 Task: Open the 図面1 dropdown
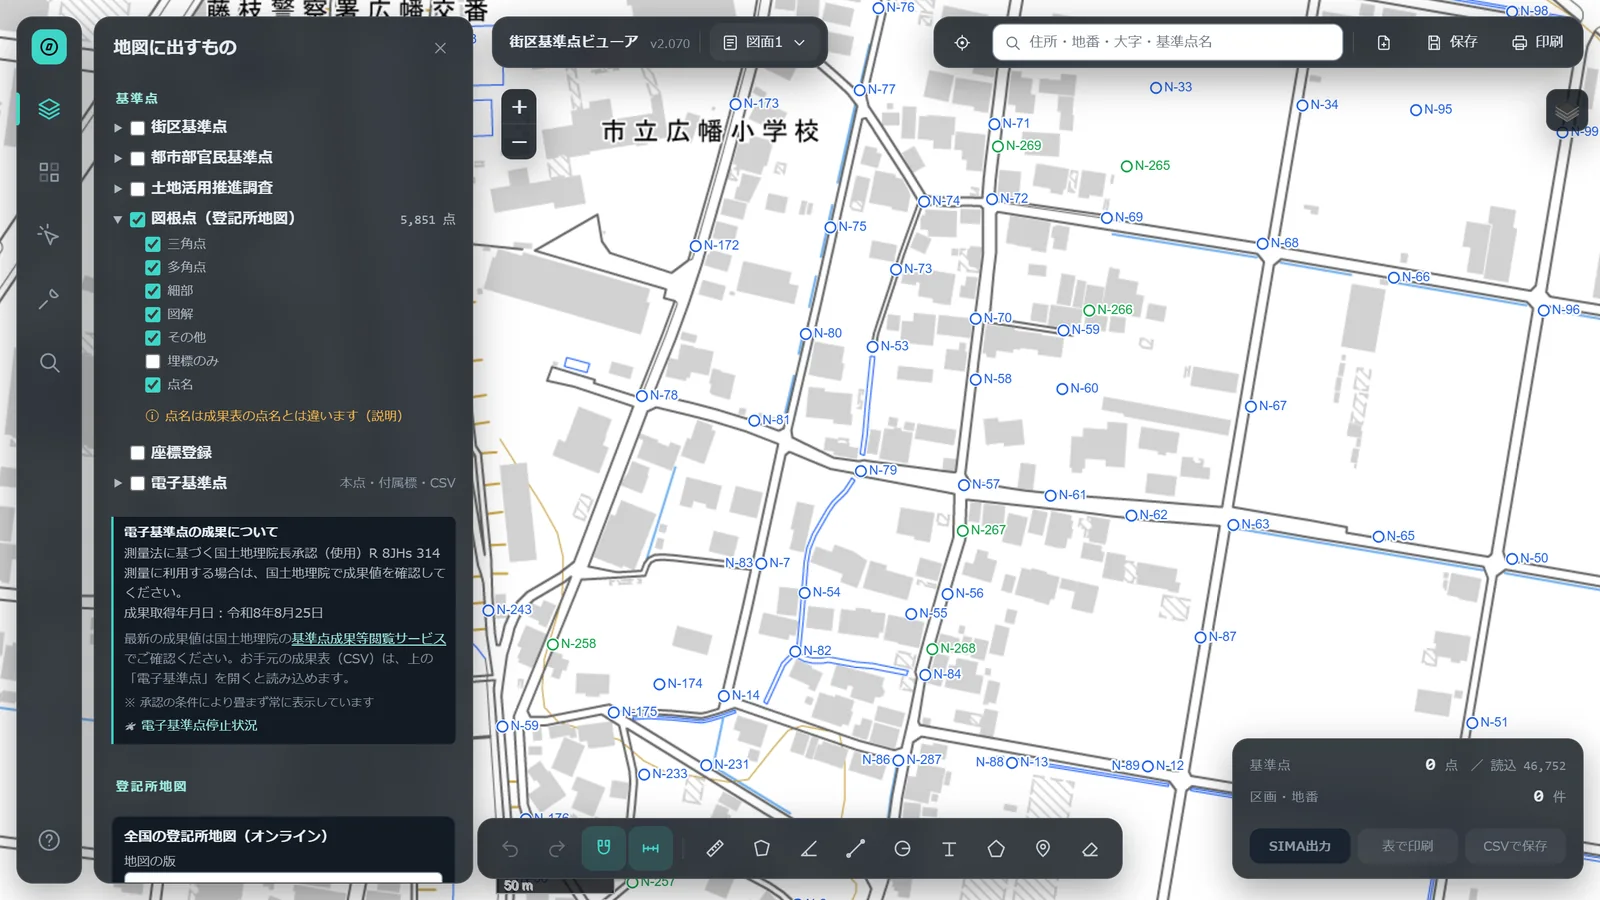764,42
